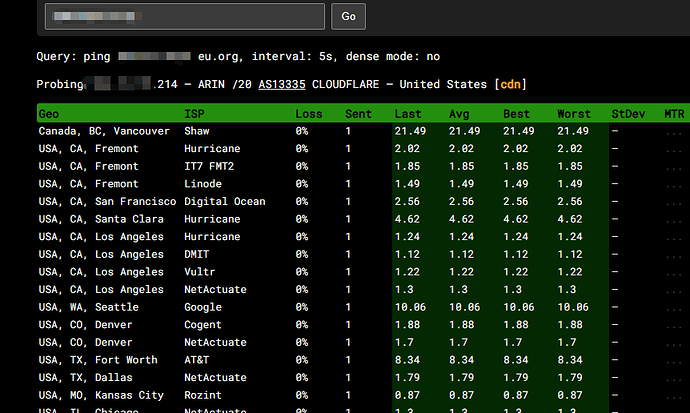
Task: Click Best value 1.3 in Los Angeles NetActuate row
Action: tap(512, 289)
